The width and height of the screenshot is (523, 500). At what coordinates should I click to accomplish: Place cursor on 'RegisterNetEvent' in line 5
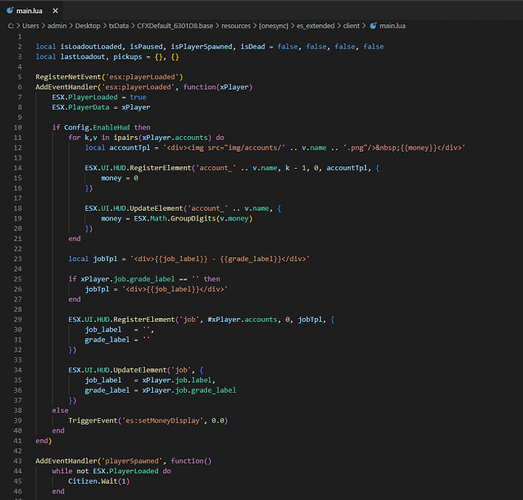[68, 77]
